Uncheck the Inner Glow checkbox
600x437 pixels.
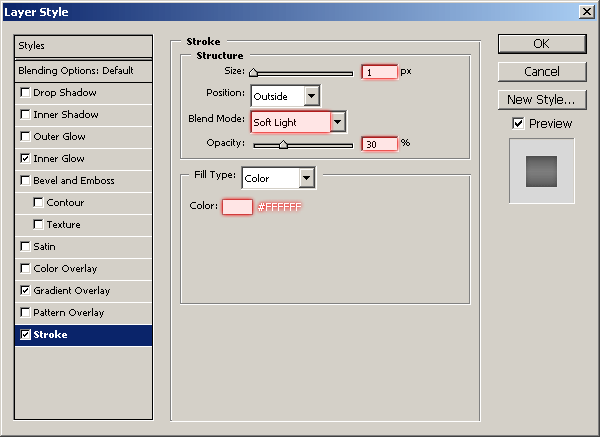pyautogui.click(x=25, y=158)
